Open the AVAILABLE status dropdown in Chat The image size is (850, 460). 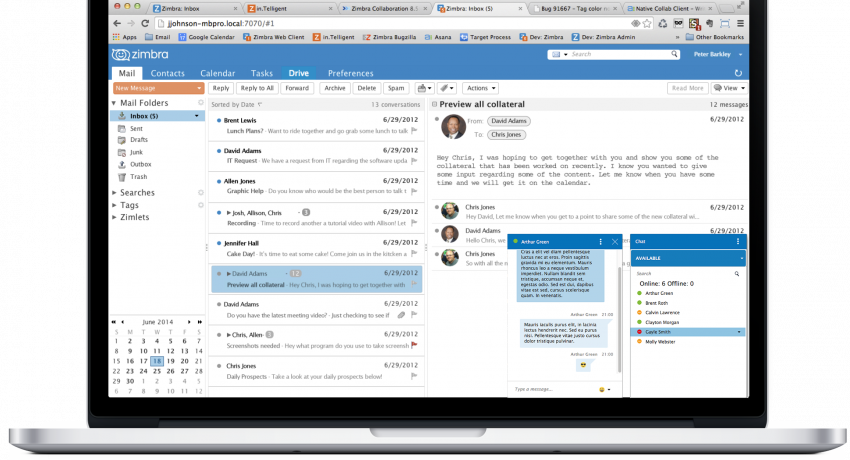pyautogui.click(x=742, y=258)
